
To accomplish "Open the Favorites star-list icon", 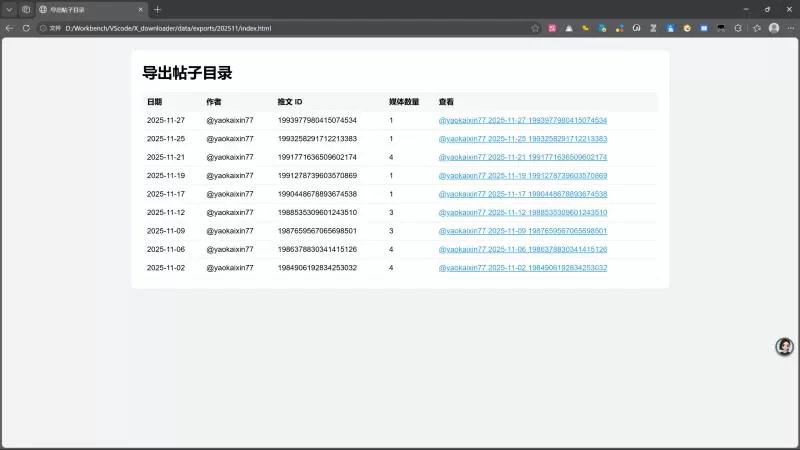I will click(x=757, y=28).
